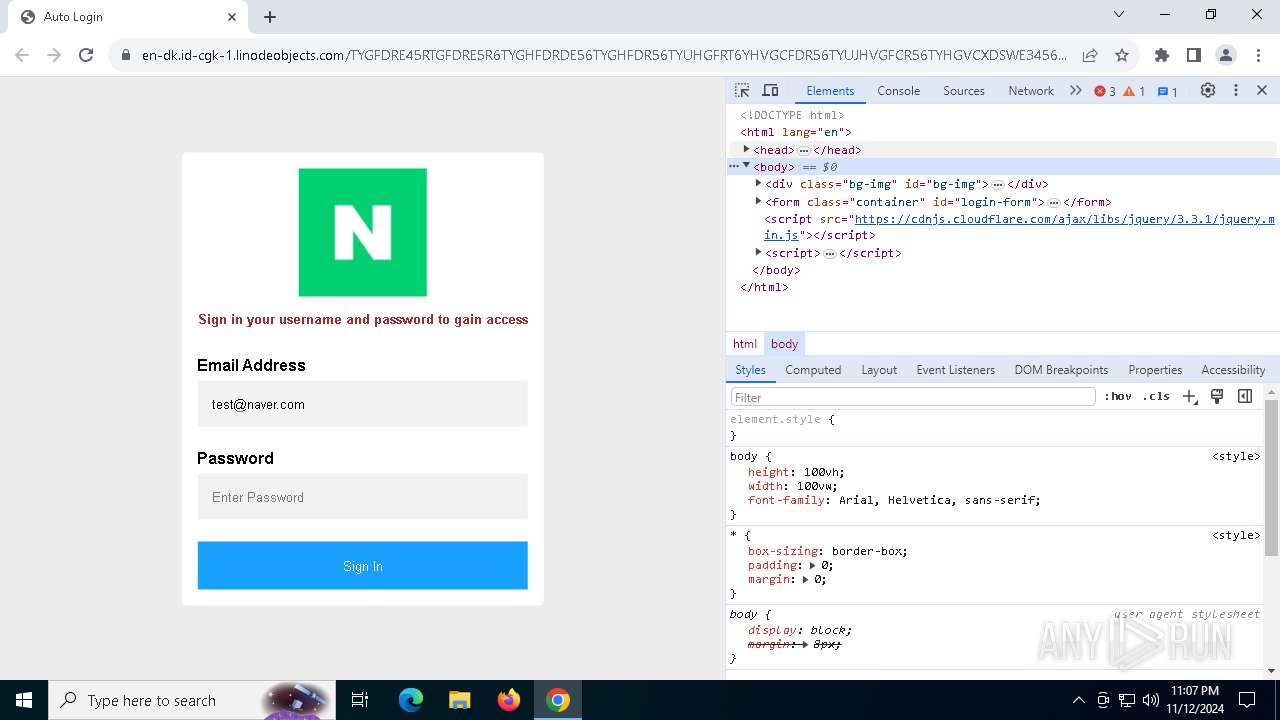Open the Windows Start menu
The width and height of the screenshot is (1280, 720).
tap(24, 700)
